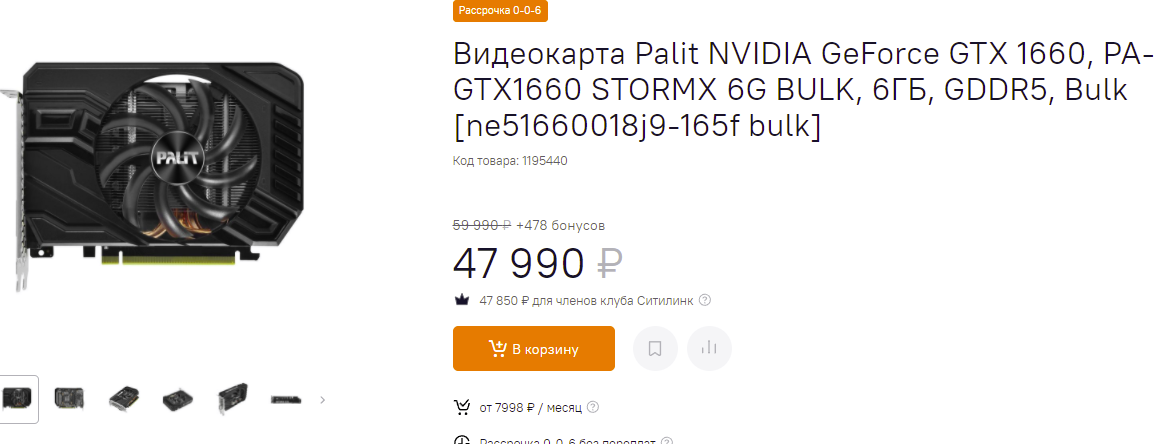Select the sixth product thumbnail side view
This screenshot has height=444, width=1158.
[285, 399]
